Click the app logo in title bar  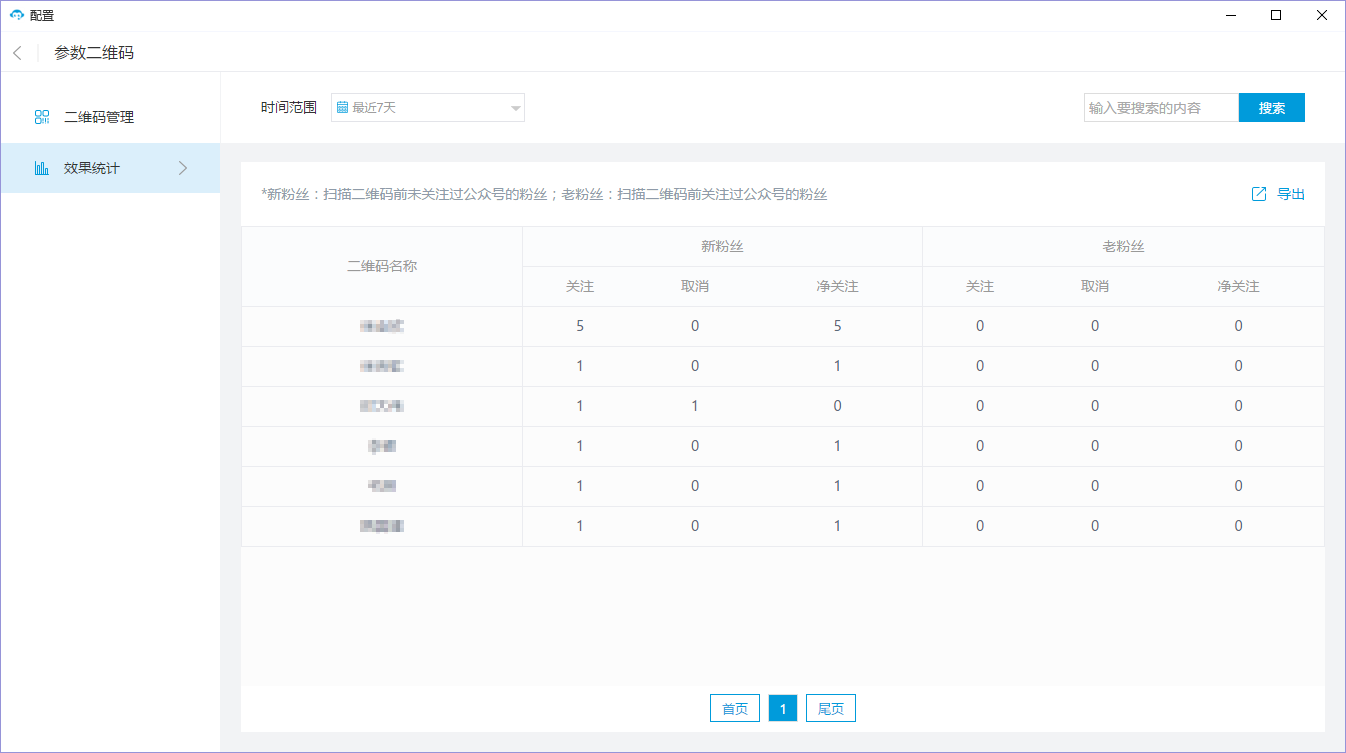(16, 15)
